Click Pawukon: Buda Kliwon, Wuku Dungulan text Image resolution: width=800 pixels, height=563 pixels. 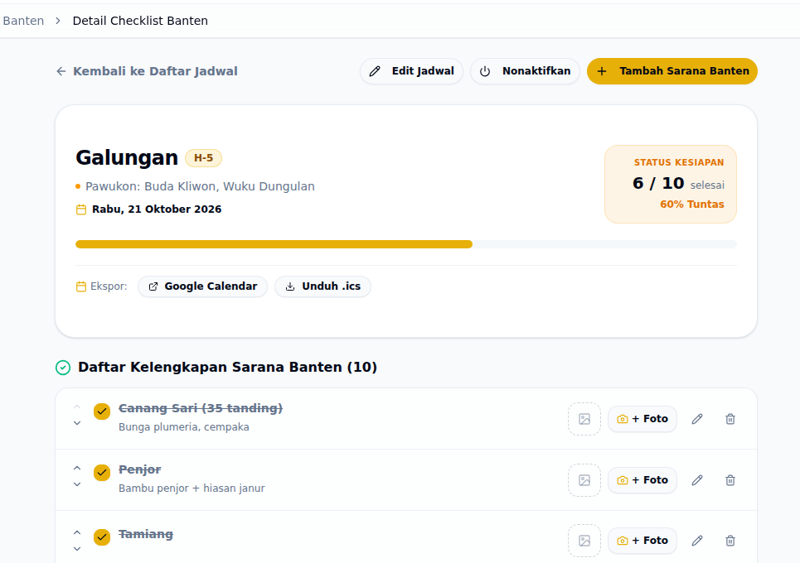click(200, 186)
